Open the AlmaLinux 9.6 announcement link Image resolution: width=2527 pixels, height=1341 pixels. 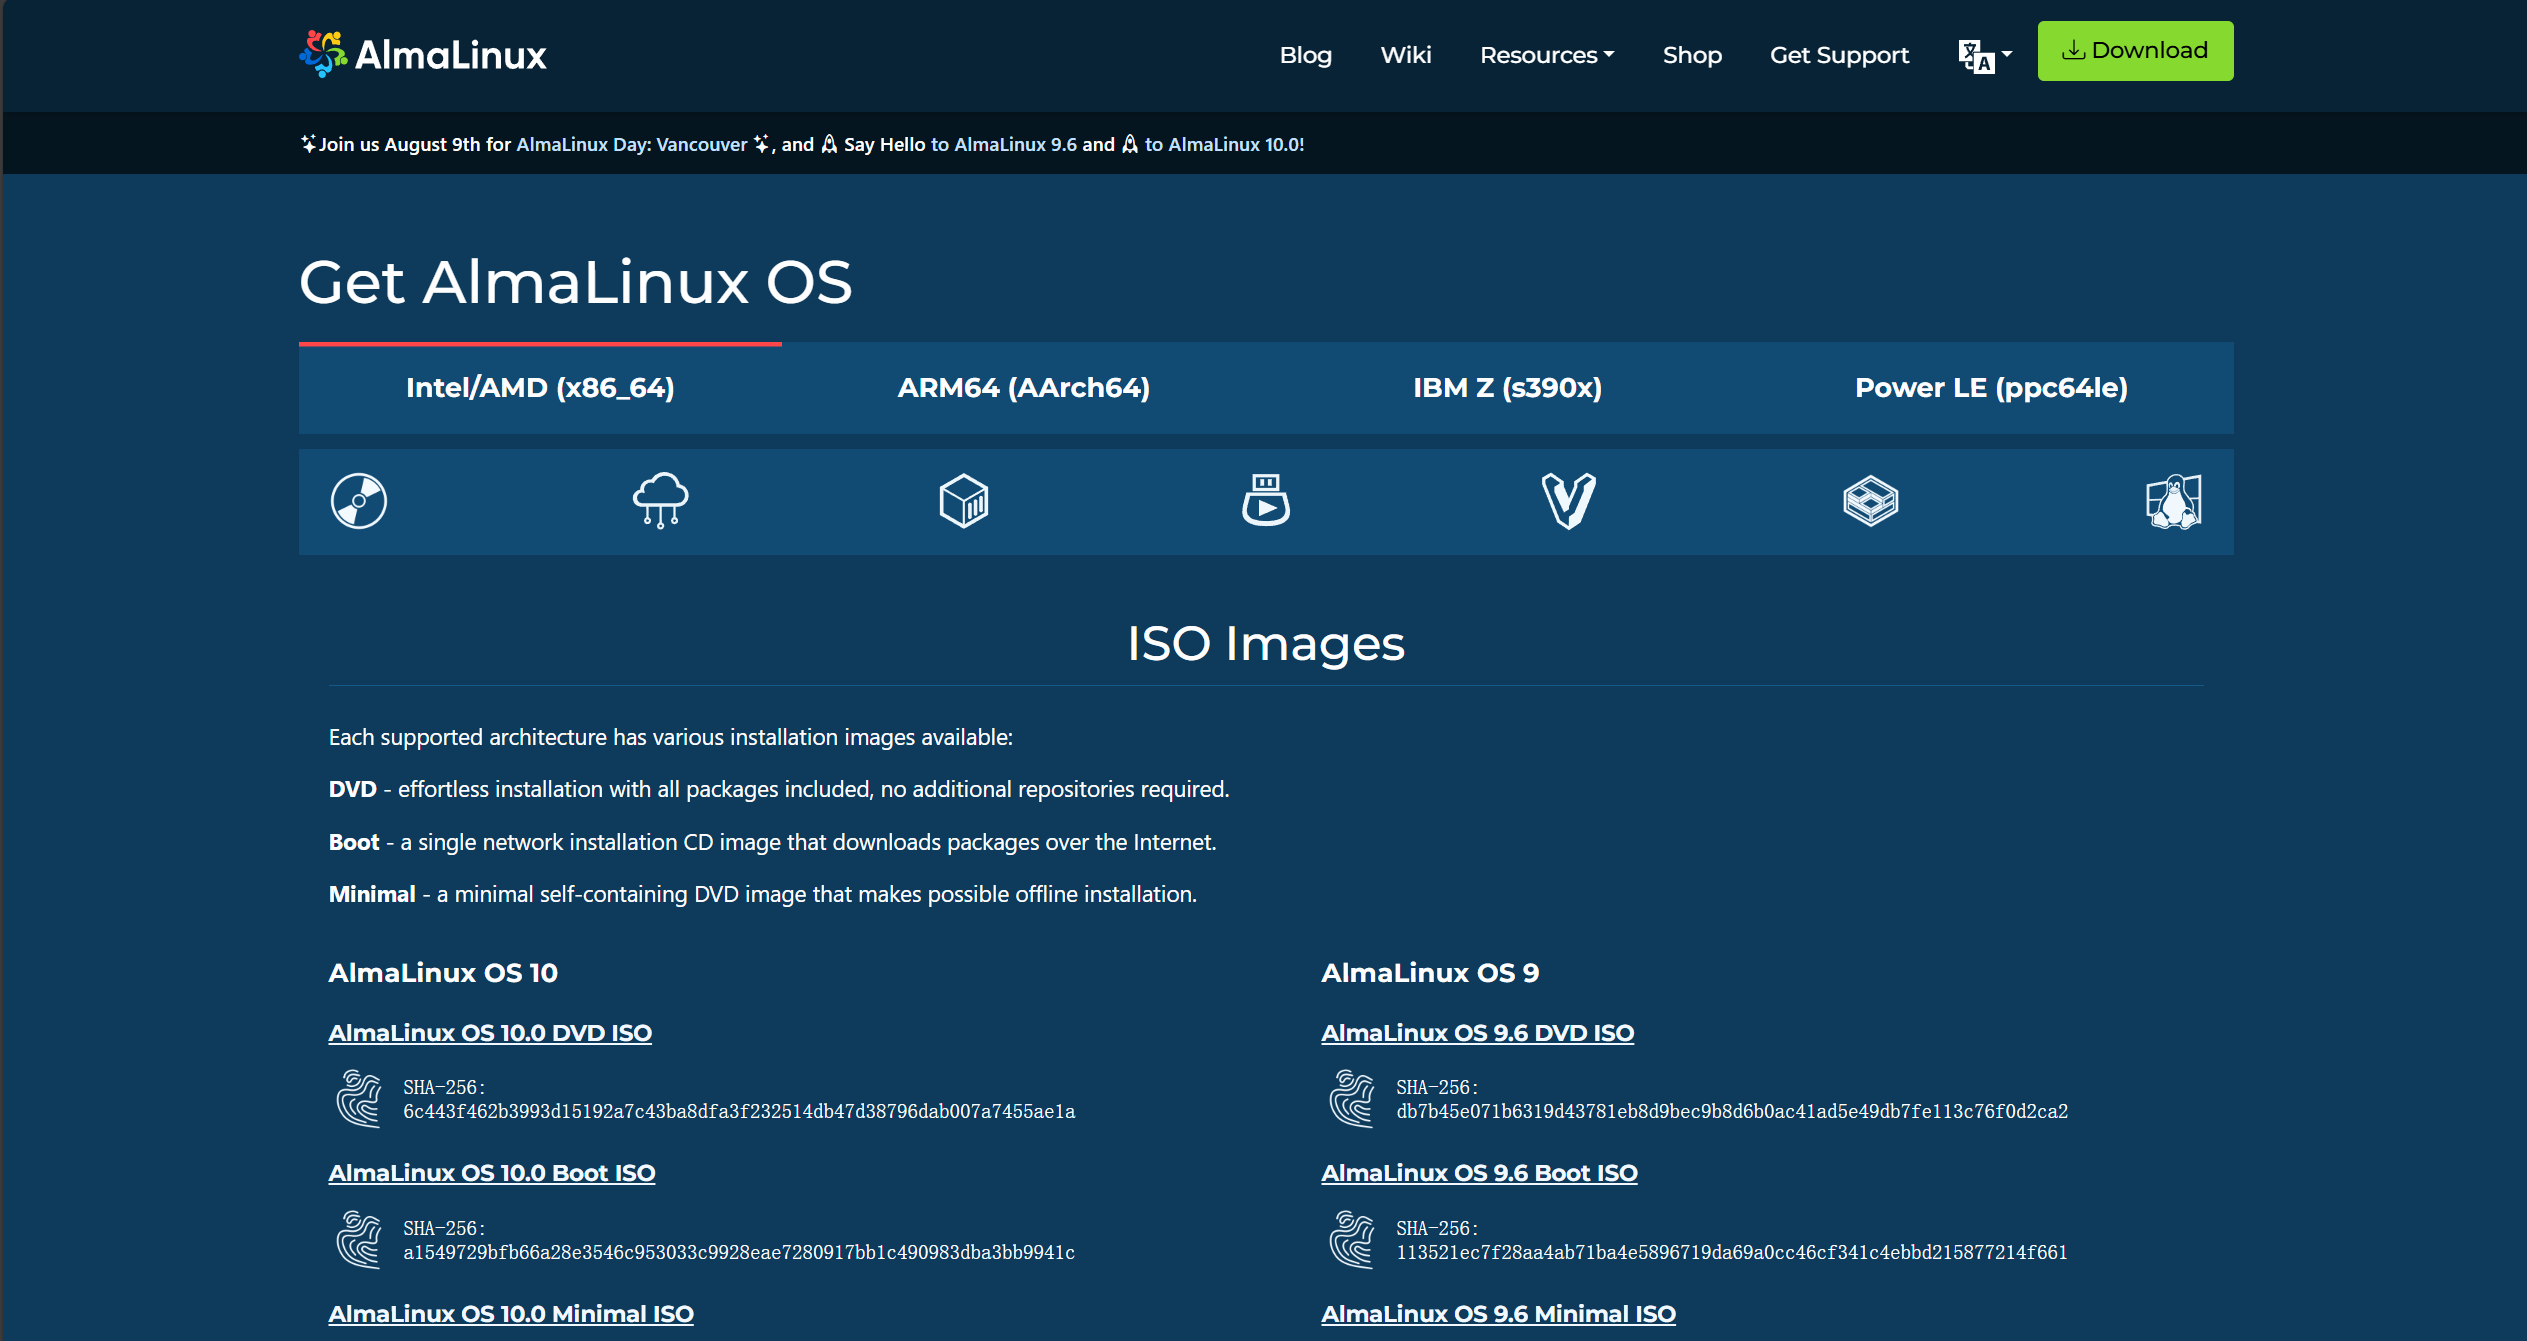click(x=1004, y=144)
